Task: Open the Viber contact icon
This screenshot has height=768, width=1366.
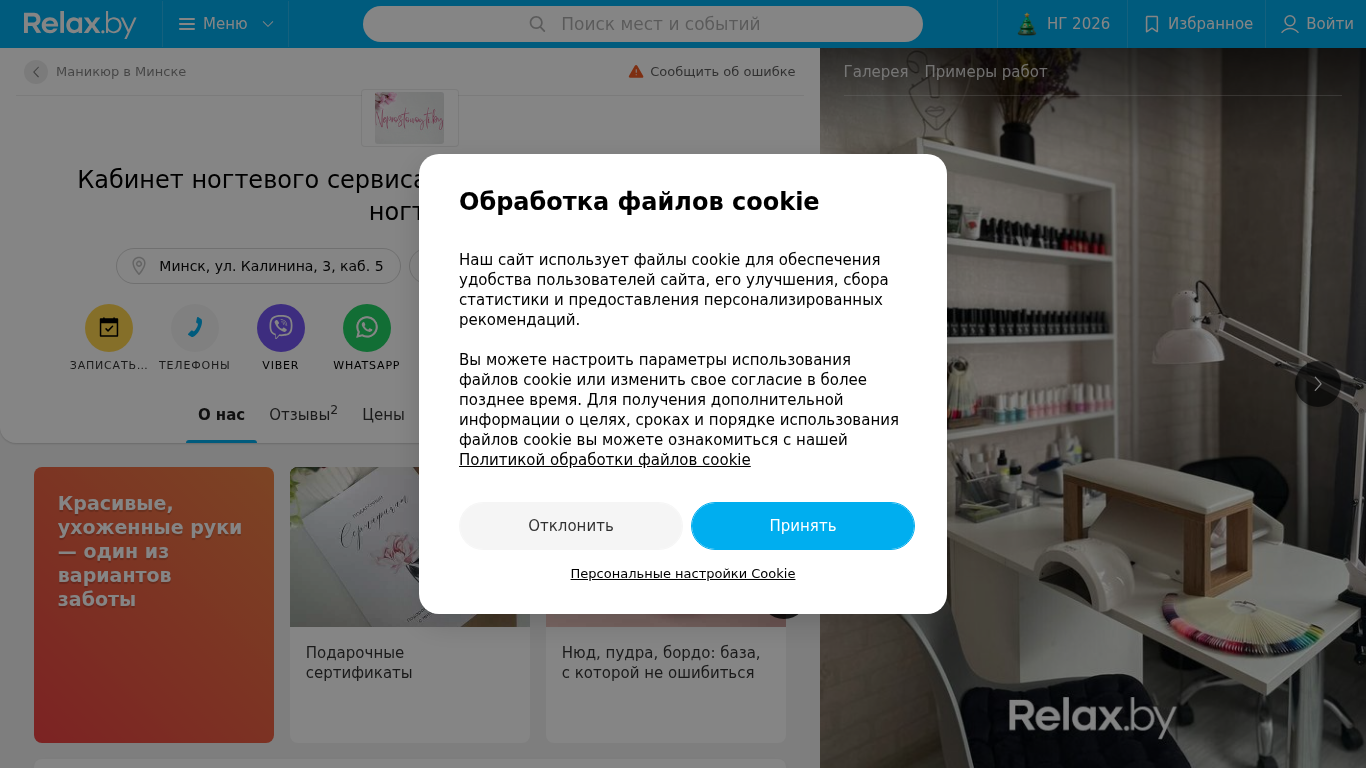Action: tap(281, 328)
